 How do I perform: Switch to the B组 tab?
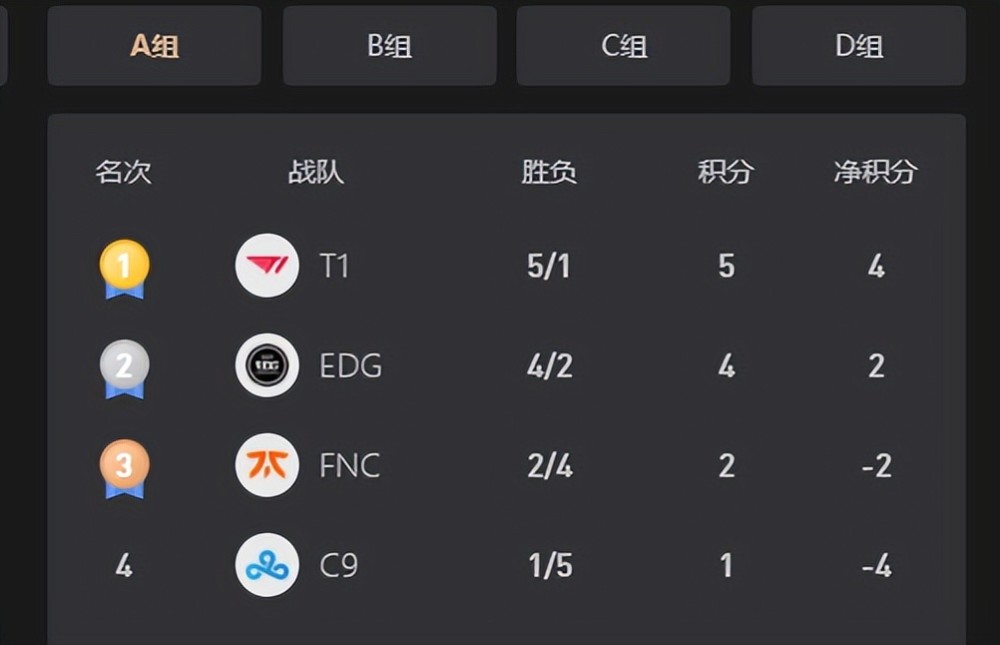[x=389, y=45]
